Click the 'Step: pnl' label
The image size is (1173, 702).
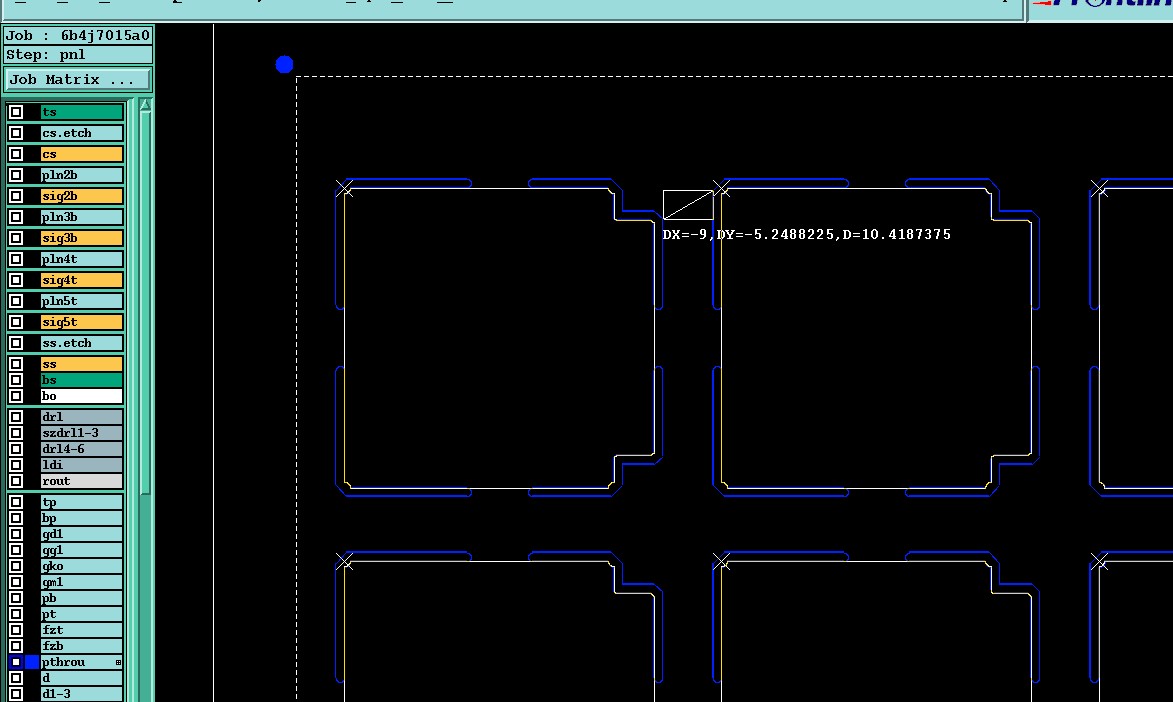(46, 55)
